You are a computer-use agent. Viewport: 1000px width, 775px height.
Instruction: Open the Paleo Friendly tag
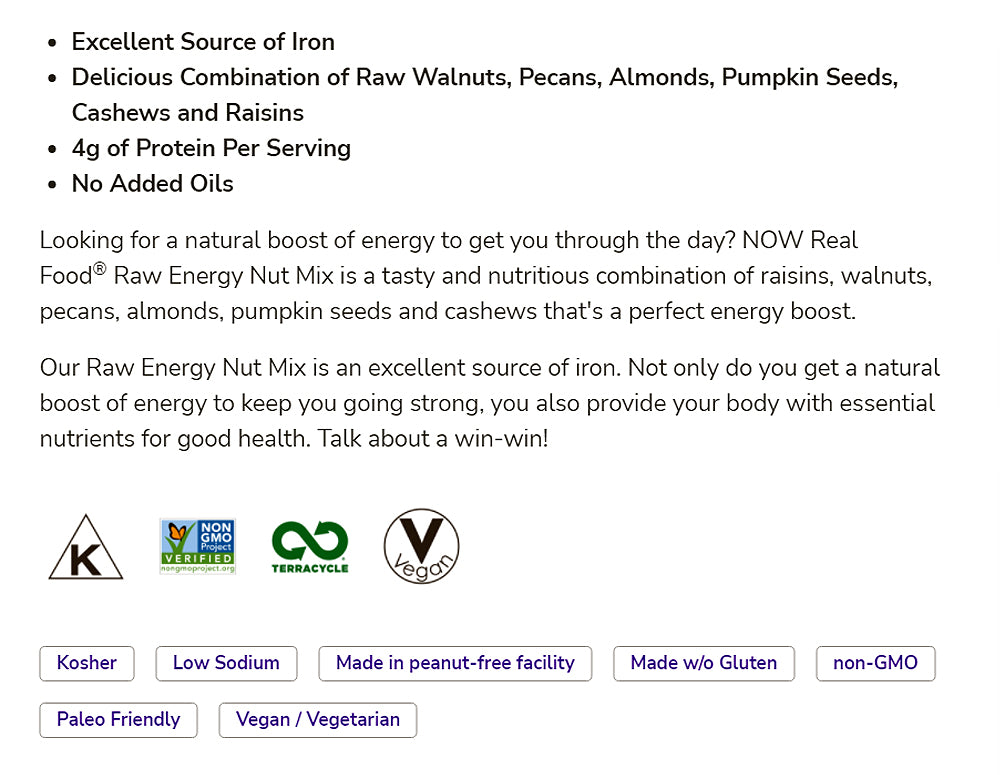tap(119, 719)
